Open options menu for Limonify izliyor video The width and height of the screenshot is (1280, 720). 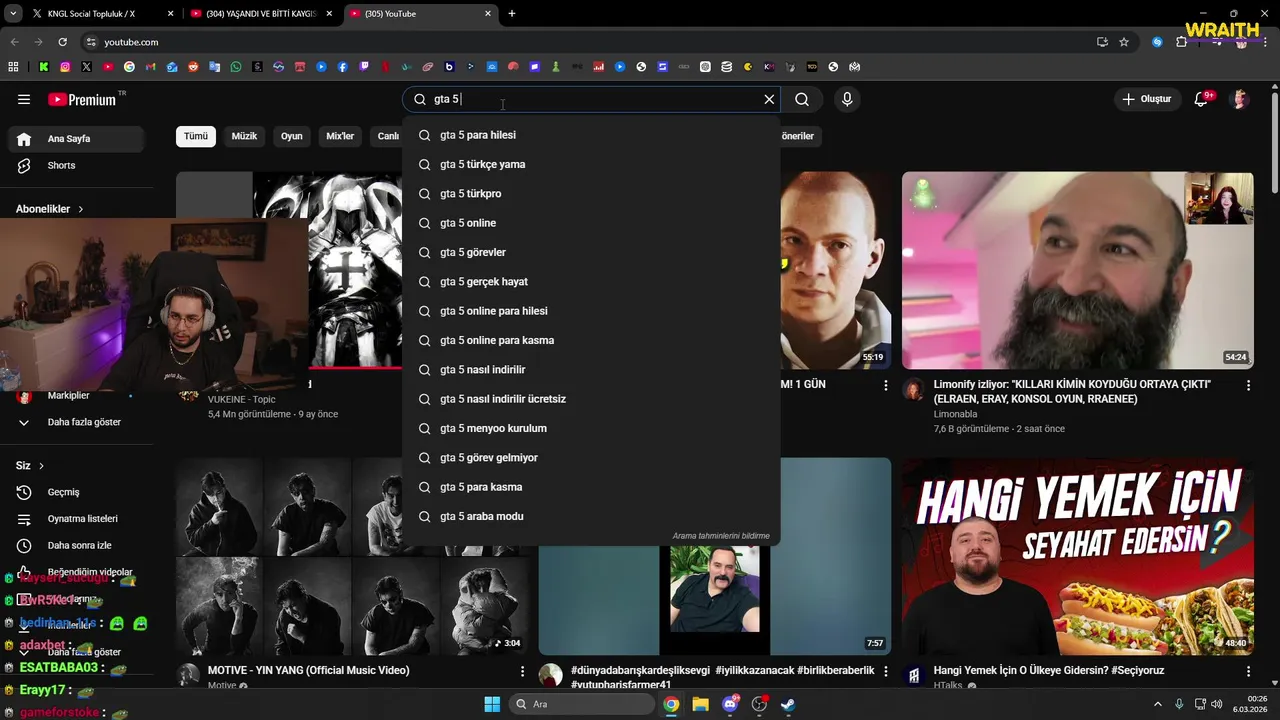pos(1248,385)
